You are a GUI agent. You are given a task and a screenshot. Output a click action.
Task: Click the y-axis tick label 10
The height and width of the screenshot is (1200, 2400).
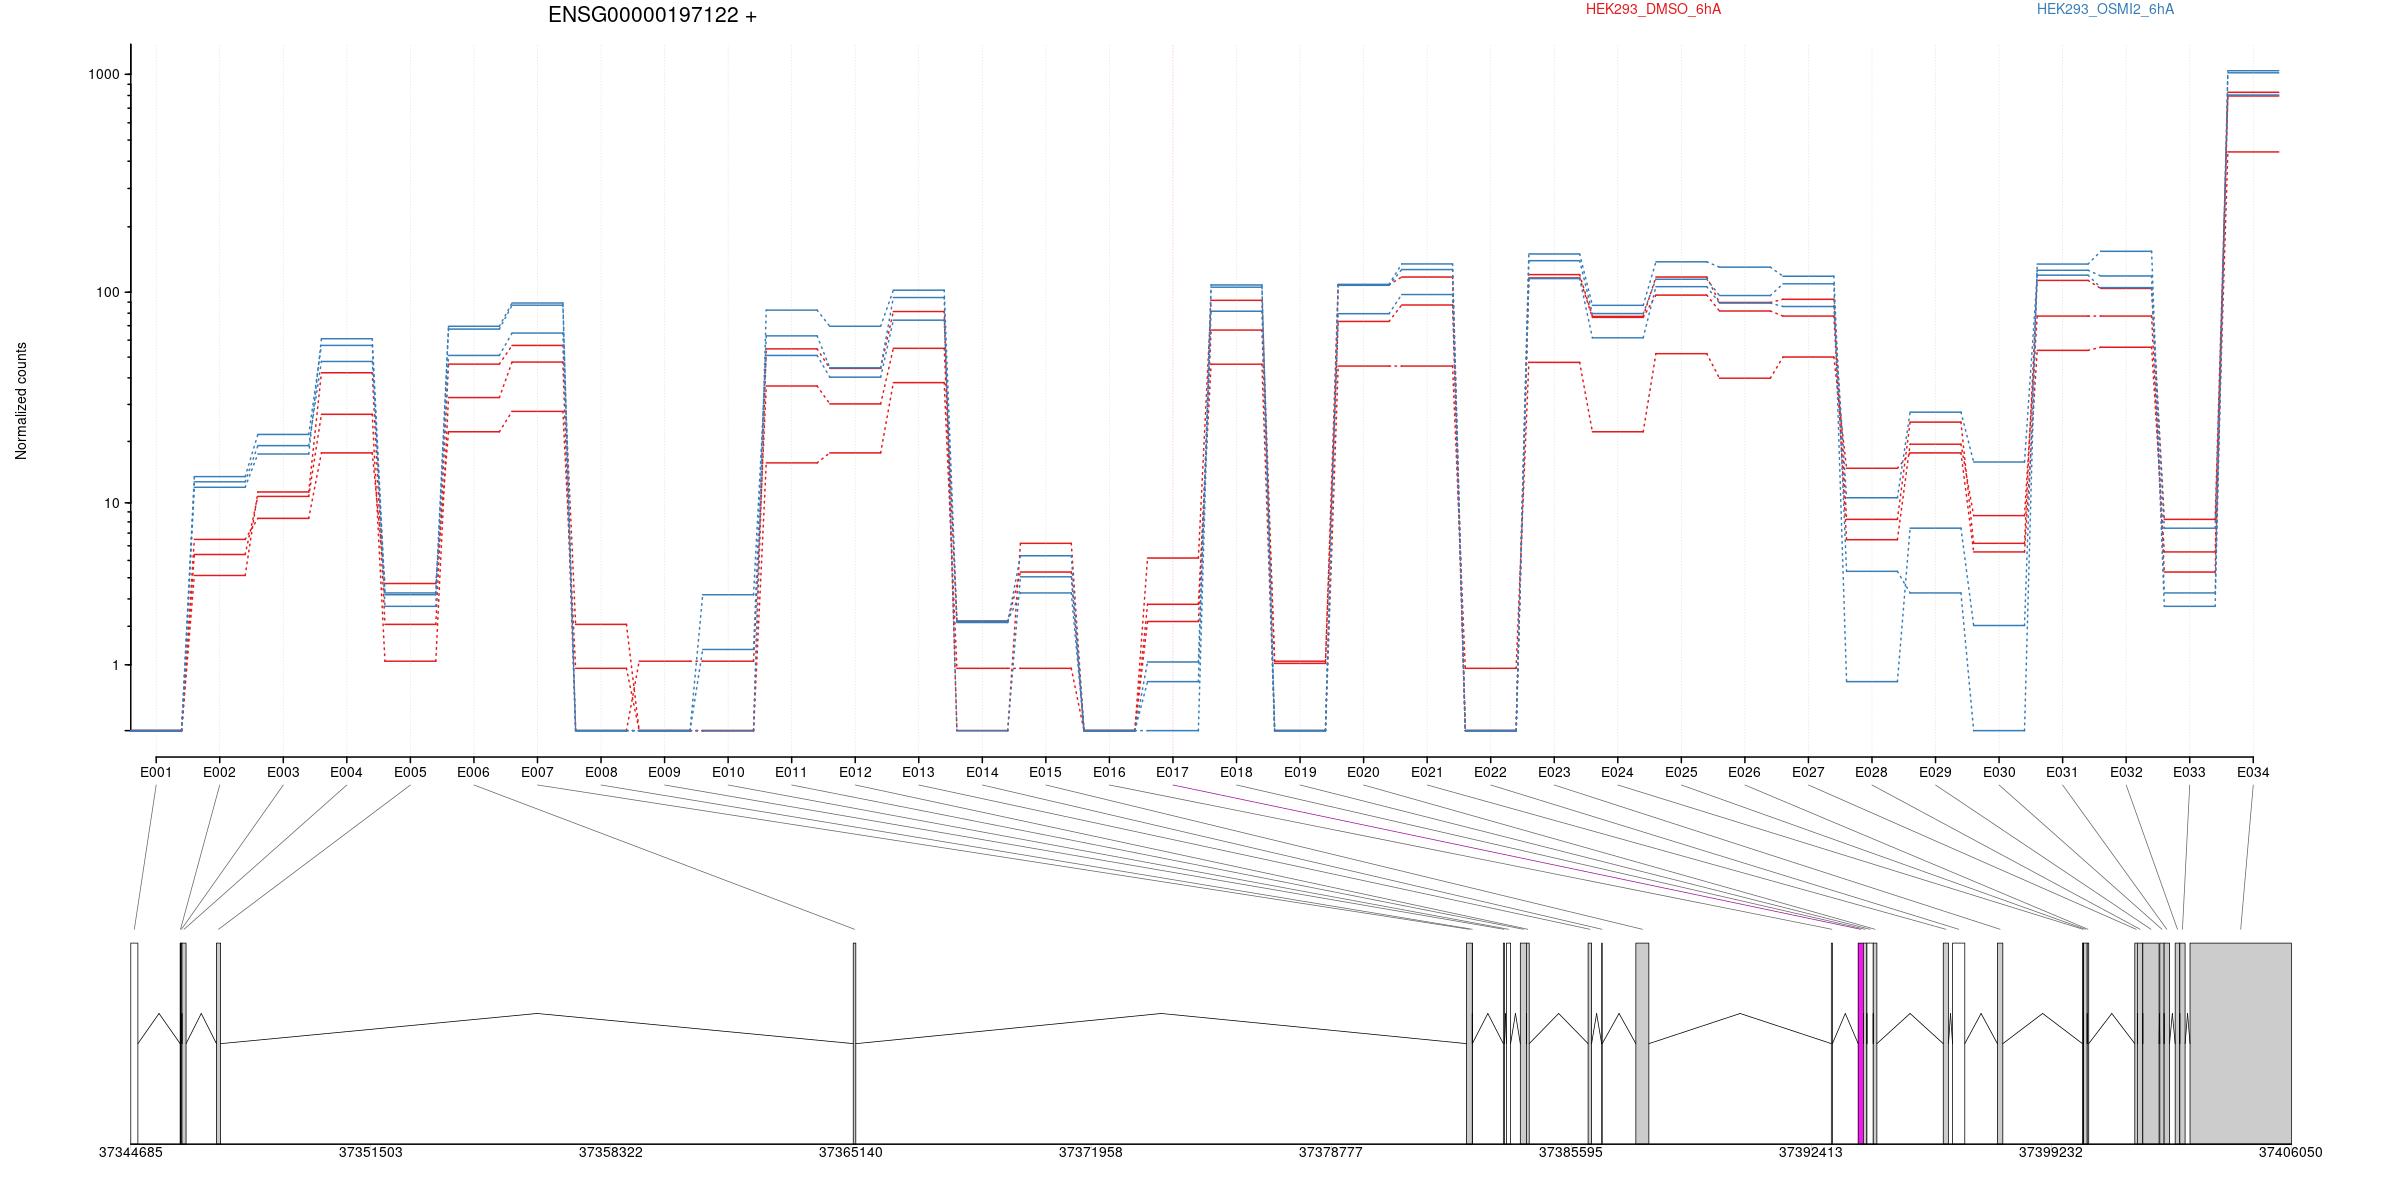[111, 503]
